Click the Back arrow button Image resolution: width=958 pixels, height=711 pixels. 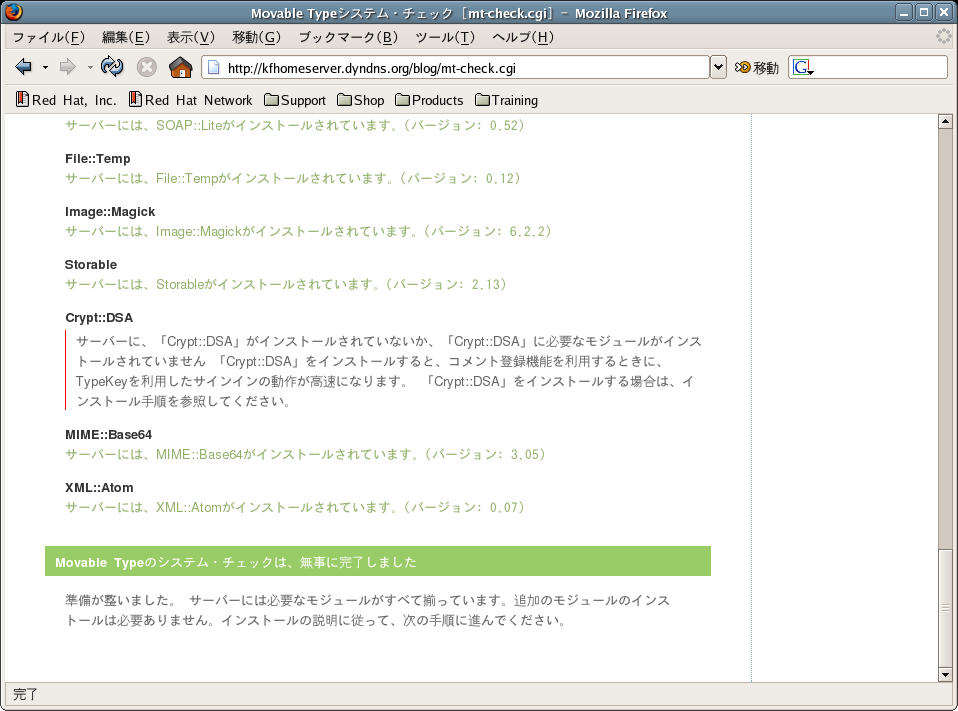coord(23,67)
